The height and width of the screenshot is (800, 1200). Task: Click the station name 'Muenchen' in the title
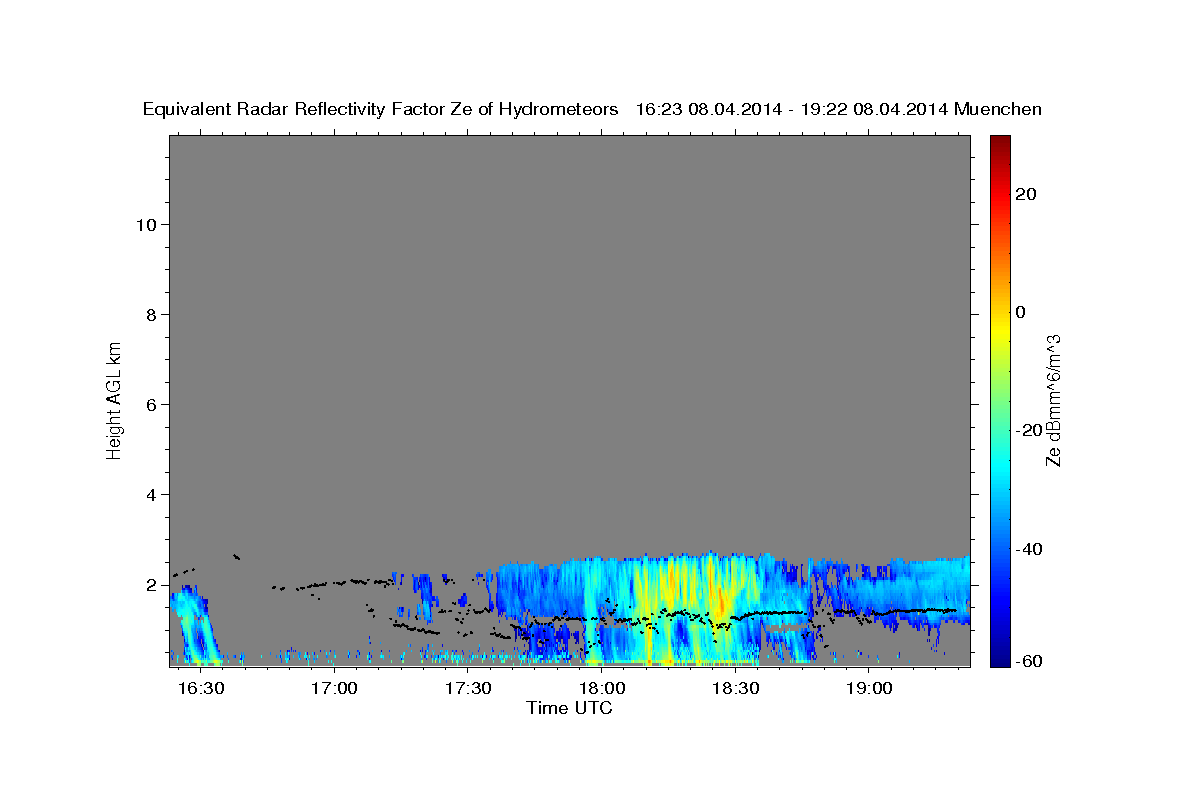pyautogui.click(x=998, y=110)
